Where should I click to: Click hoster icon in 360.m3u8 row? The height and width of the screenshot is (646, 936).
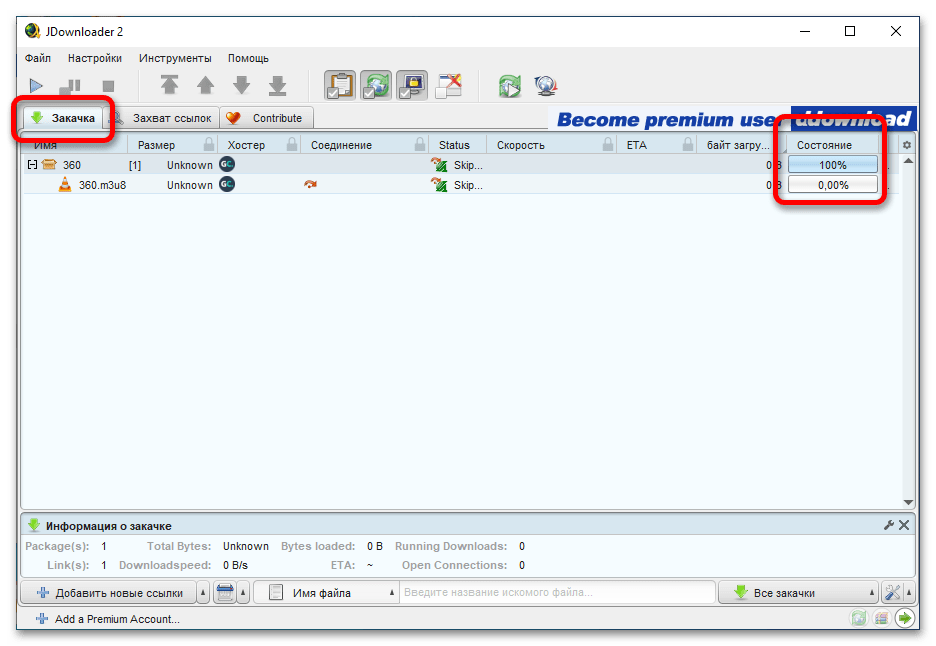227,184
